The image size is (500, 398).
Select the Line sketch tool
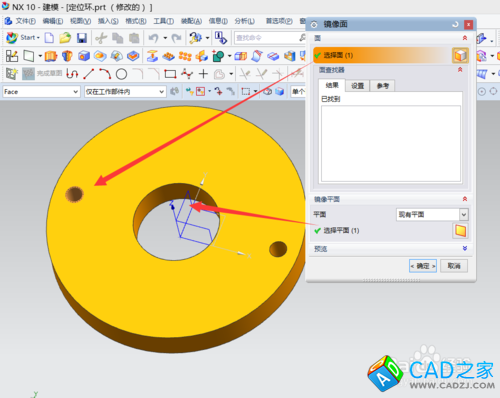pos(88,74)
